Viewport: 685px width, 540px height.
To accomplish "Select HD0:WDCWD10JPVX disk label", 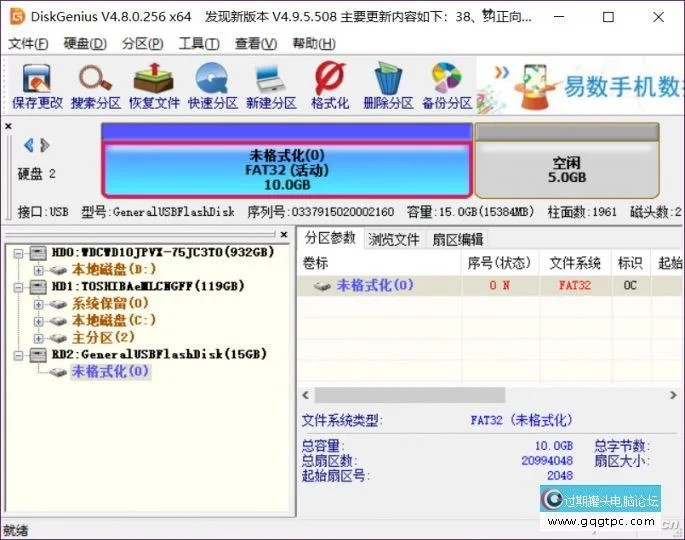I will 163,252.
